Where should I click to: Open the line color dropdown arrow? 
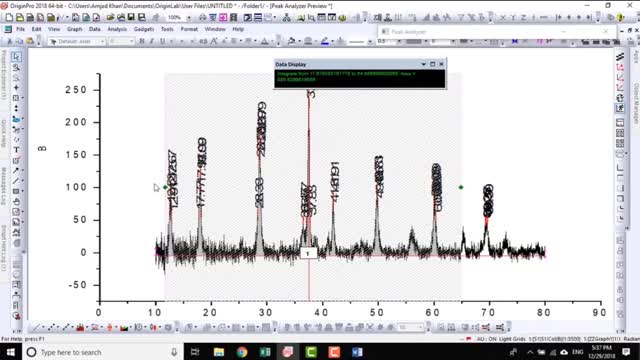pos(332,41)
